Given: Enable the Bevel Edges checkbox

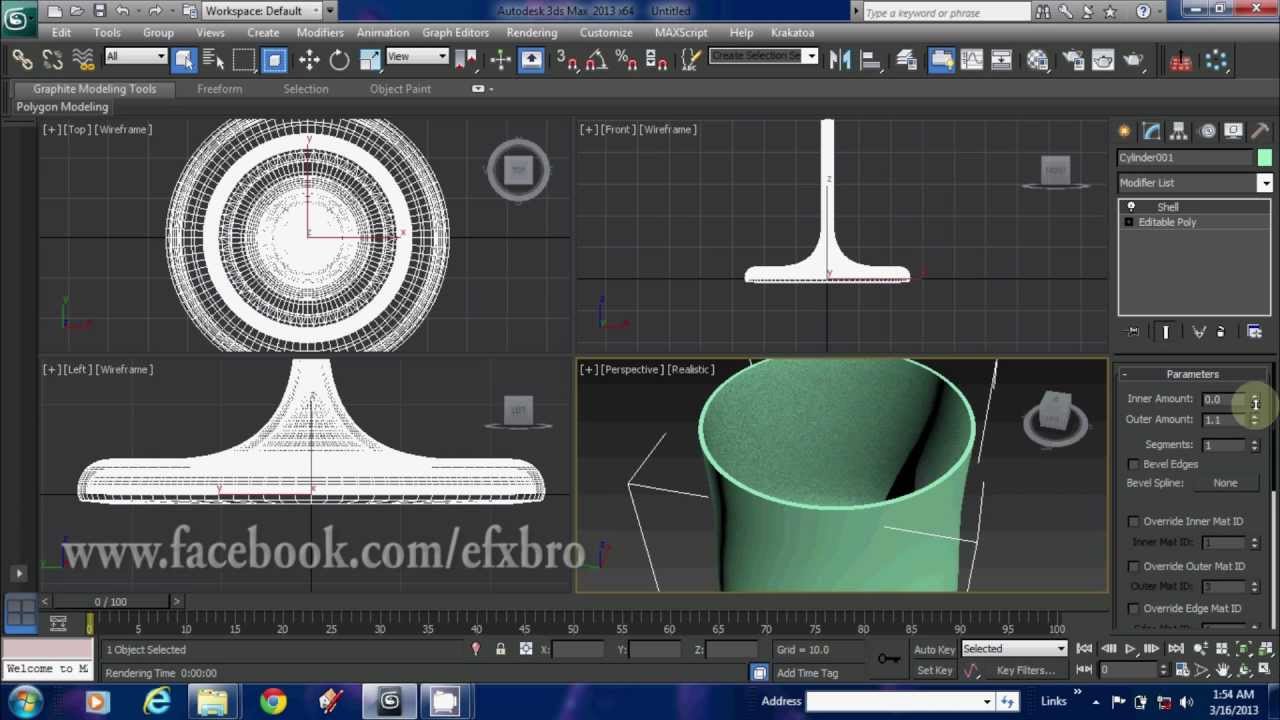Looking at the screenshot, I should coord(1133,464).
